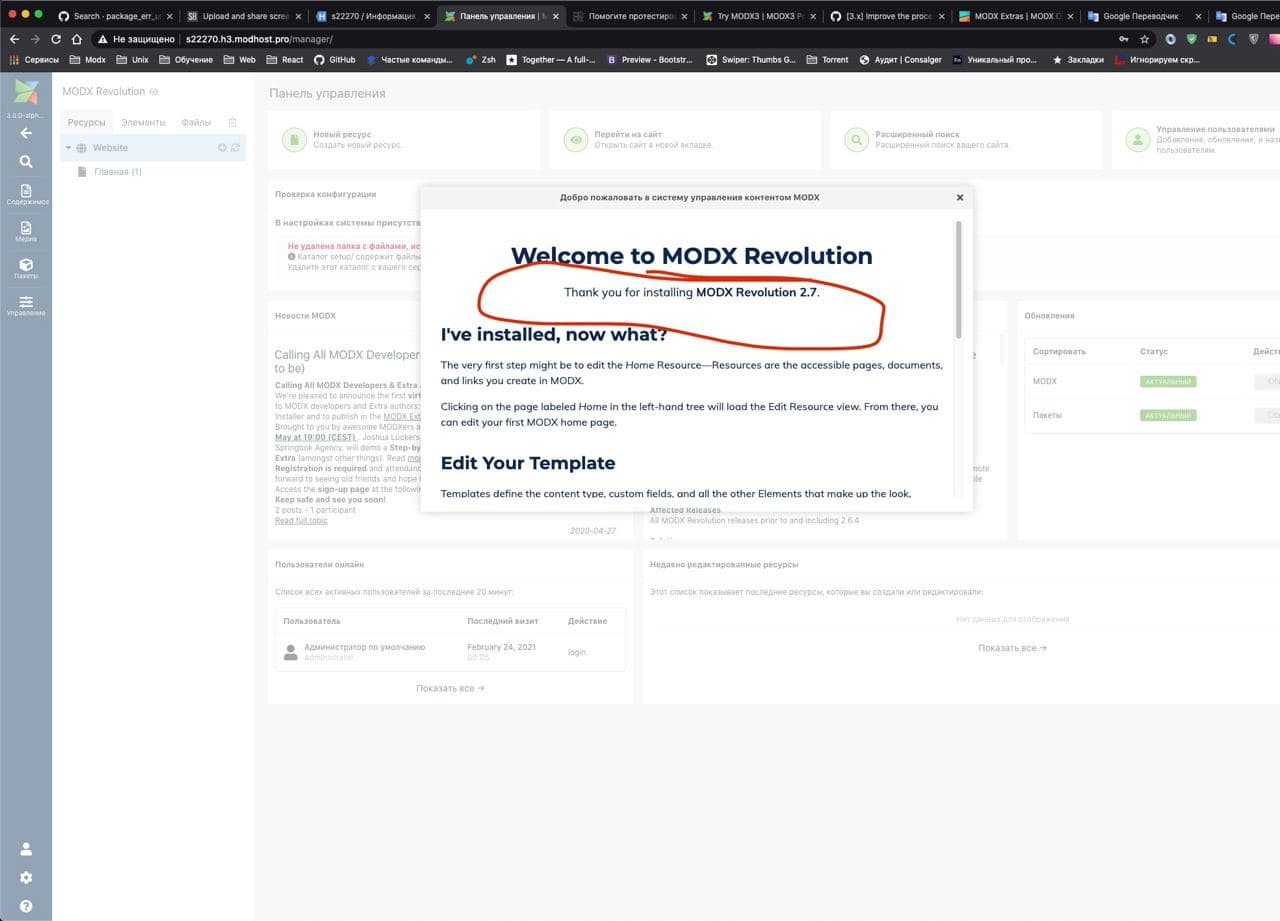This screenshot has width=1280, height=921.
Task: Switch to the Элементы tab
Action: click(x=143, y=122)
